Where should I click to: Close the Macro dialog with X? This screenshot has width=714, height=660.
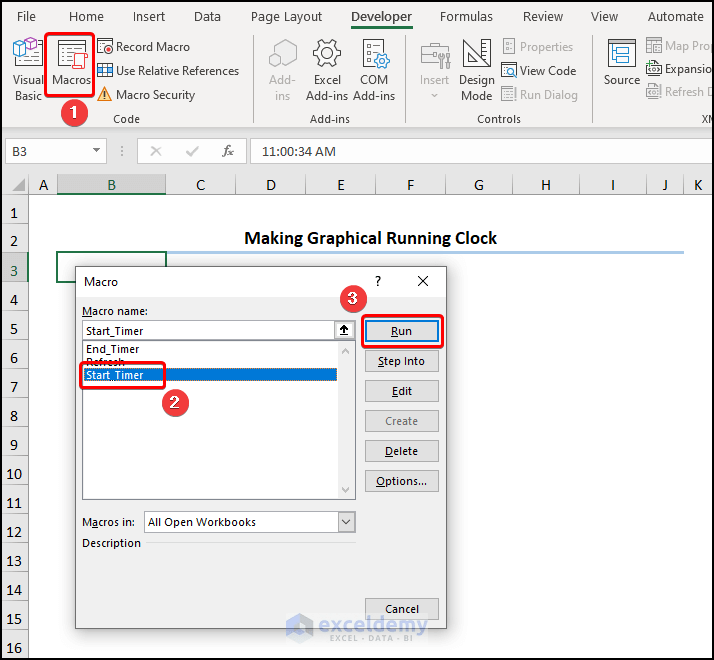pos(423,281)
